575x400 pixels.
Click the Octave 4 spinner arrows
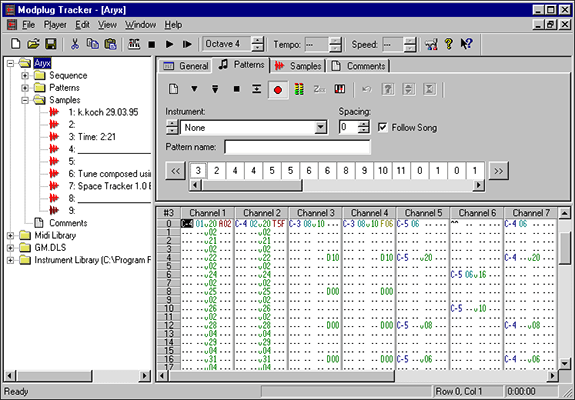coord(258,44)
